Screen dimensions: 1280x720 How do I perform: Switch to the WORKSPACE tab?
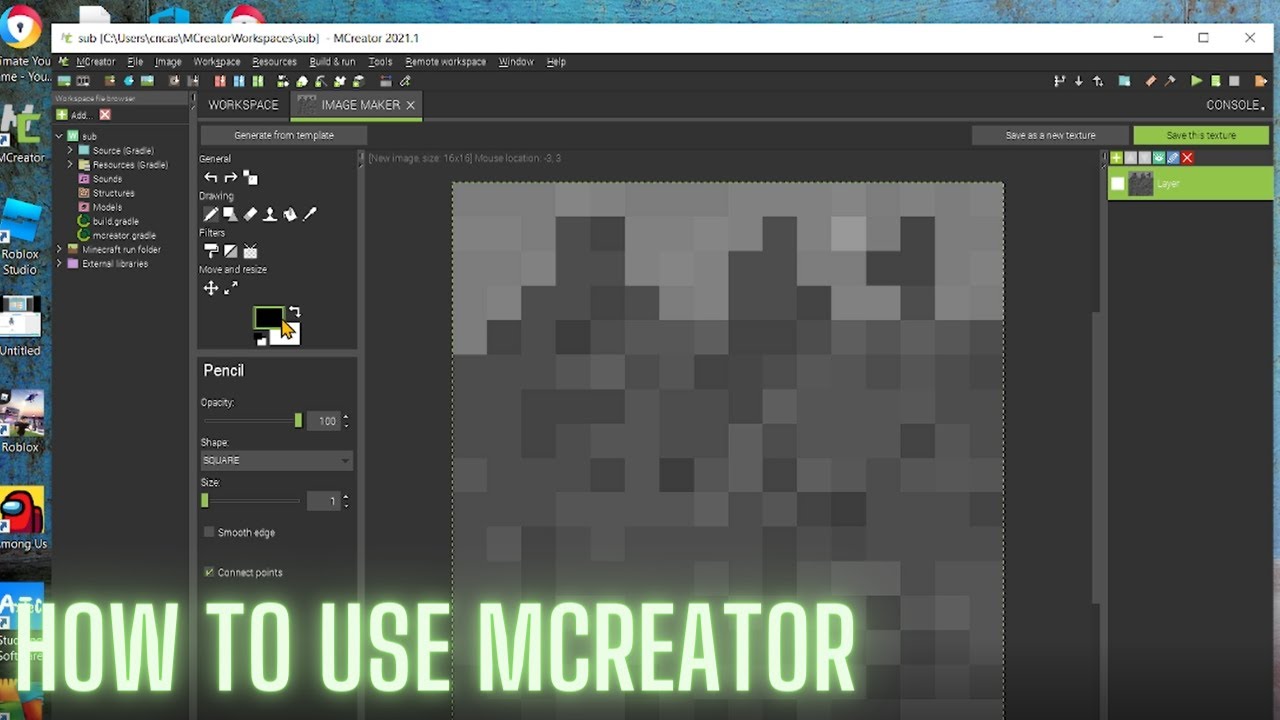tap(243, 105)
